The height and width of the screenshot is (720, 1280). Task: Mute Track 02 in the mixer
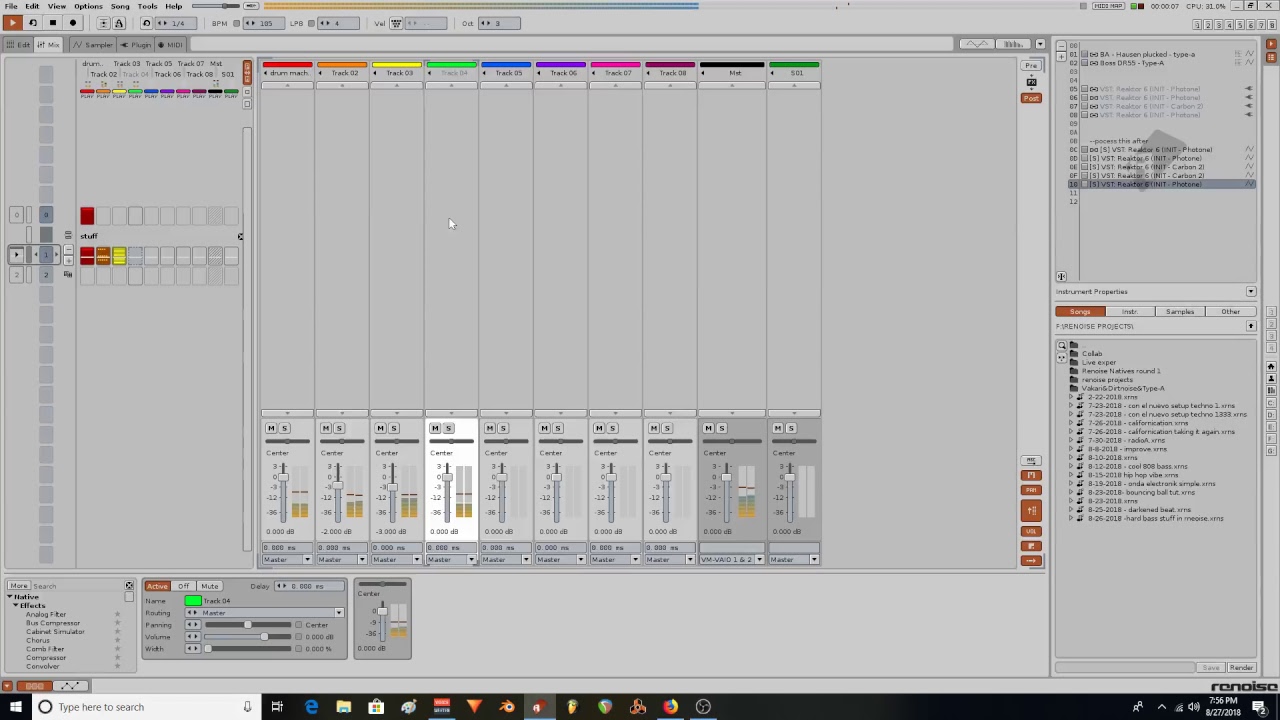(325, 428)
